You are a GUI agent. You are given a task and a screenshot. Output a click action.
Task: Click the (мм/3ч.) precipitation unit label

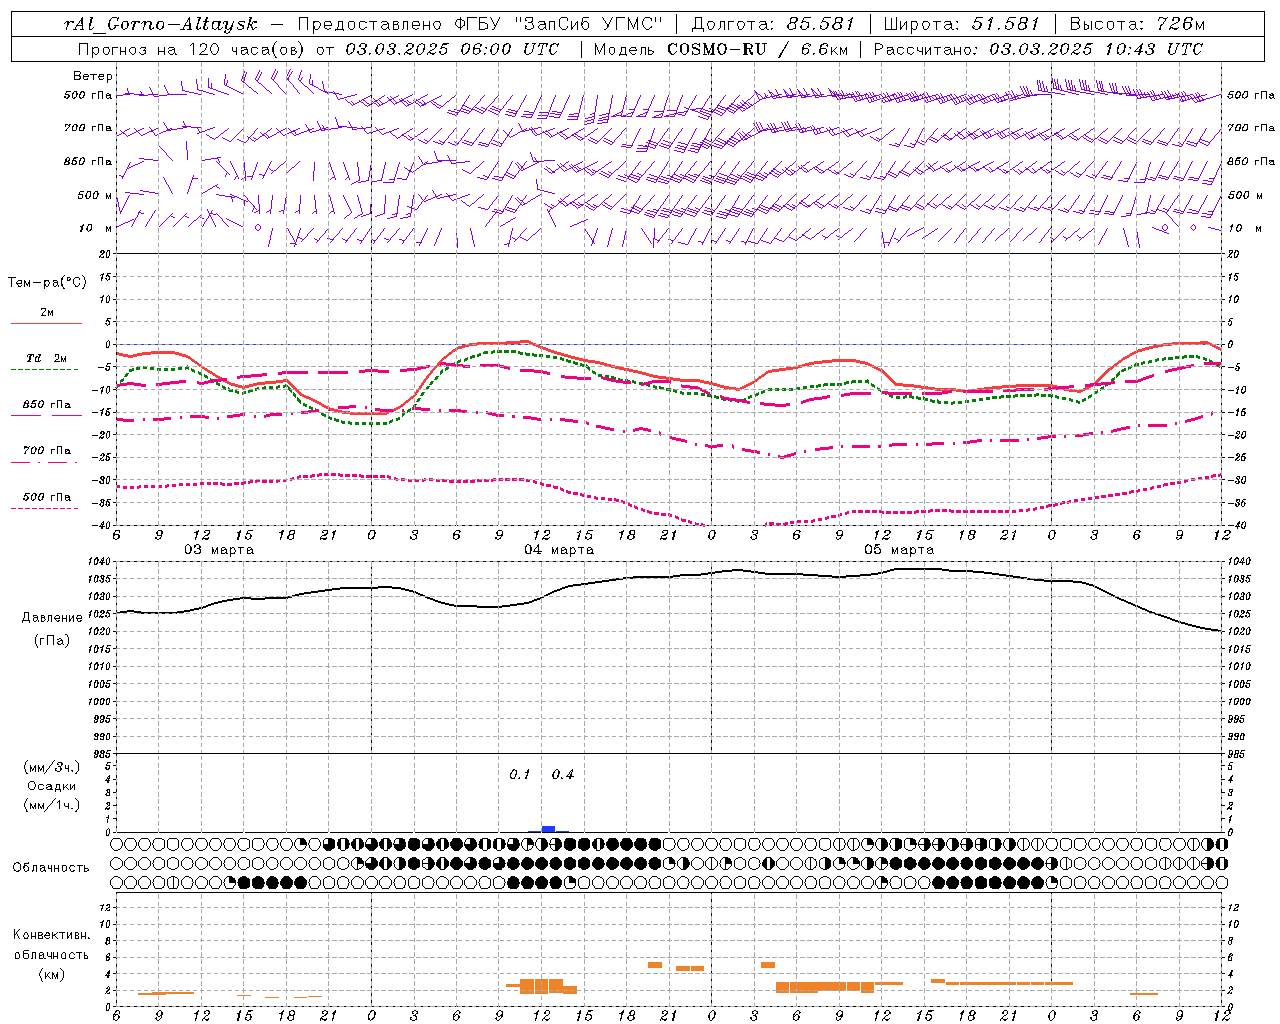click(52, 768)
